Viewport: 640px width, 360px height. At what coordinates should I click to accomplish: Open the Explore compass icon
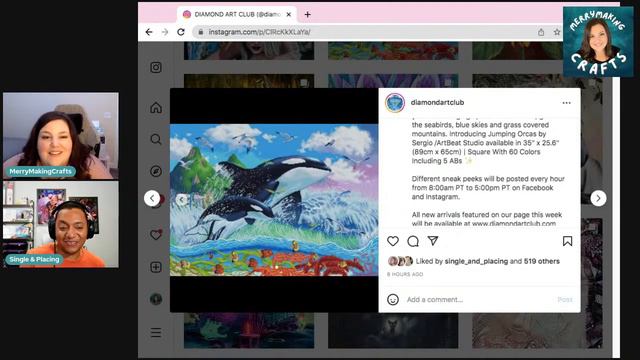tap(156, 171)
